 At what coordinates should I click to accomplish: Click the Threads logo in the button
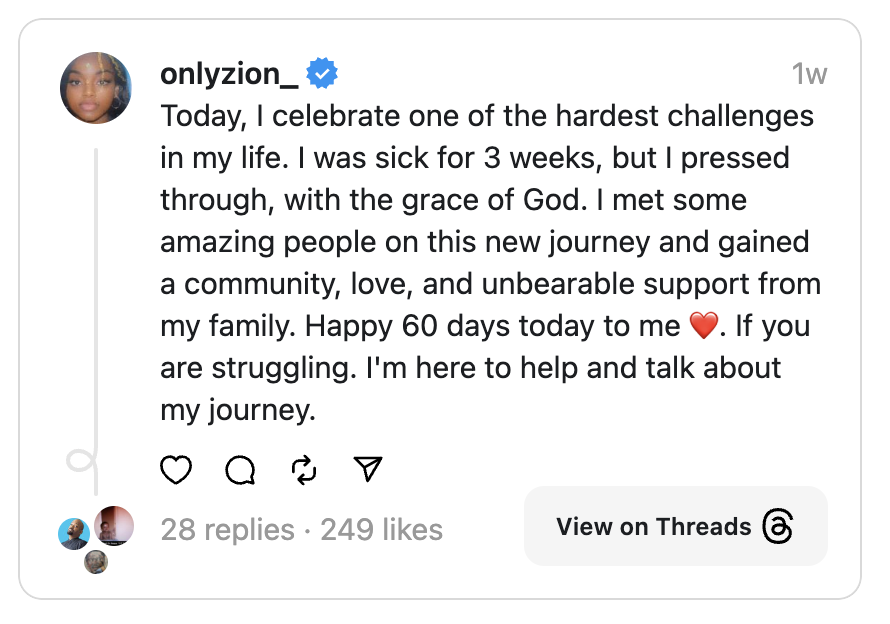tap(778, 527)
